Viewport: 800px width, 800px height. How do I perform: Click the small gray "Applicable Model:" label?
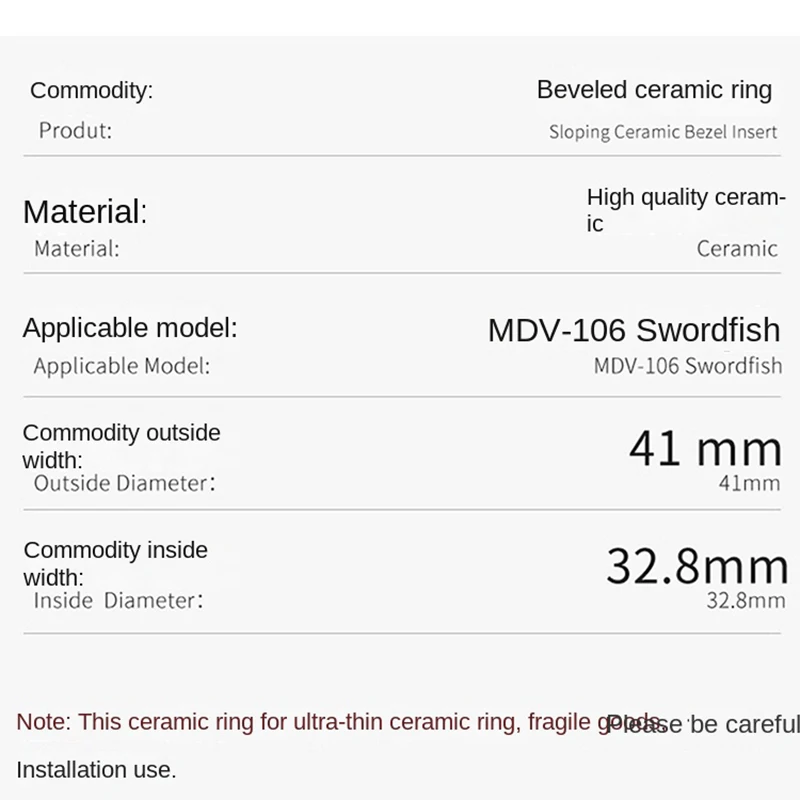pyautogui.click(x=122, y=366)
